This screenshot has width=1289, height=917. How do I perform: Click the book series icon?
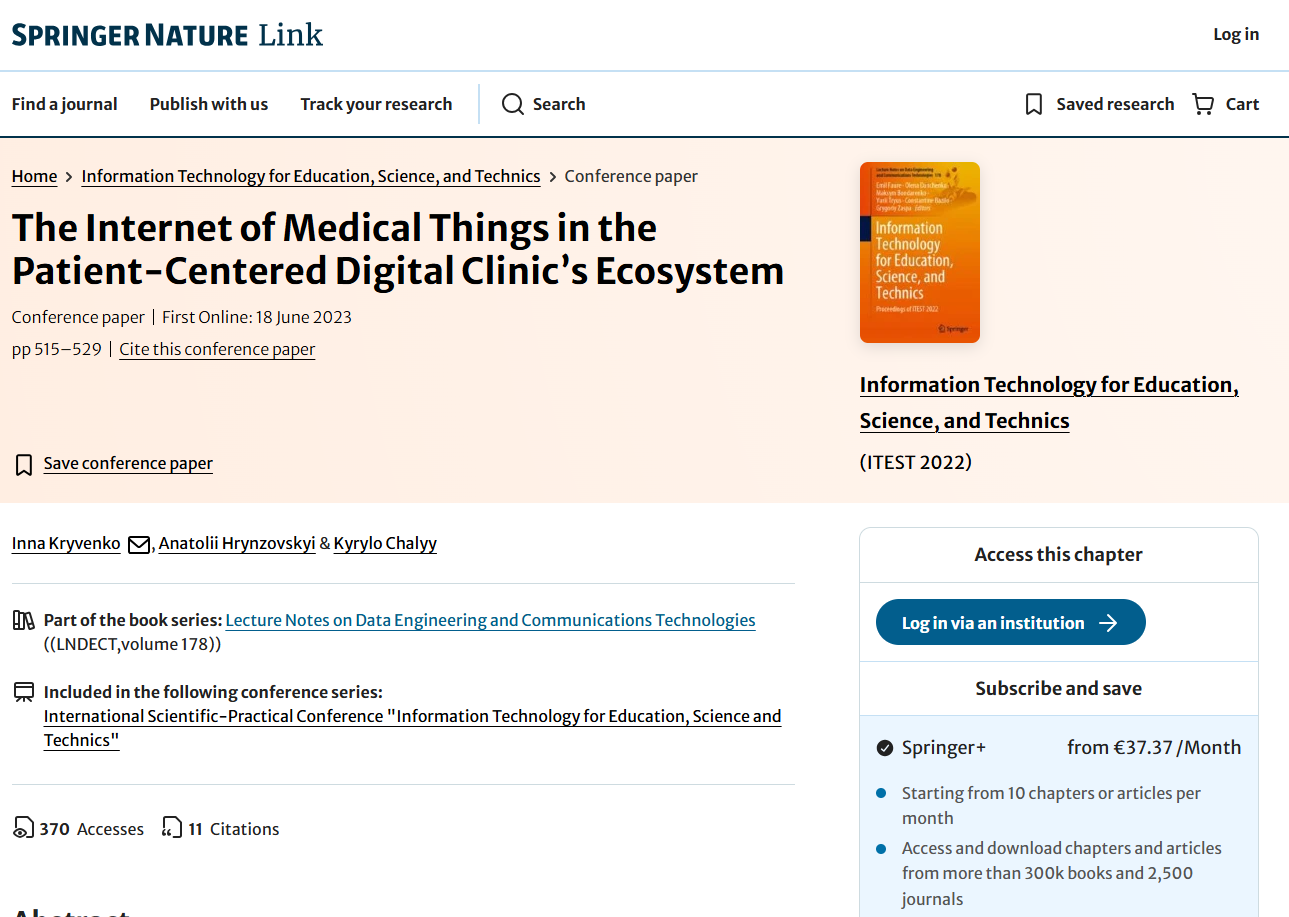tap(24, 620)
